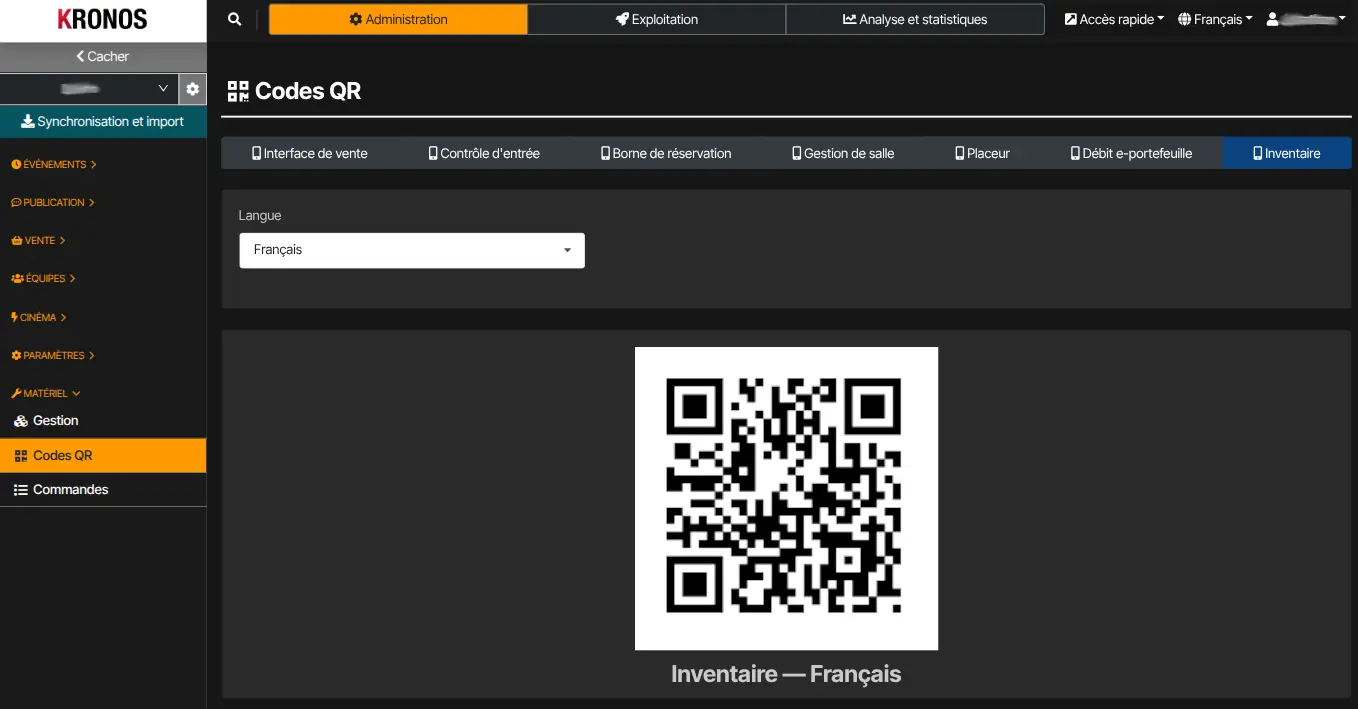Click the Inventaire QR code image
Screen dimensions: 1358x709
click(x=786, y=498)
